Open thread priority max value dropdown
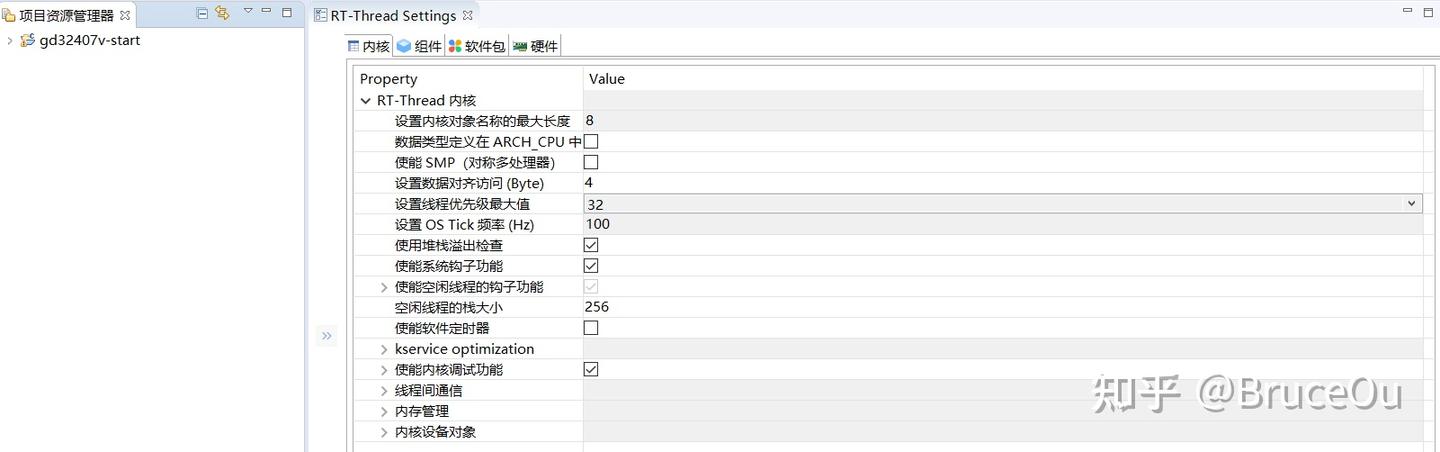 pos(1412,203)
